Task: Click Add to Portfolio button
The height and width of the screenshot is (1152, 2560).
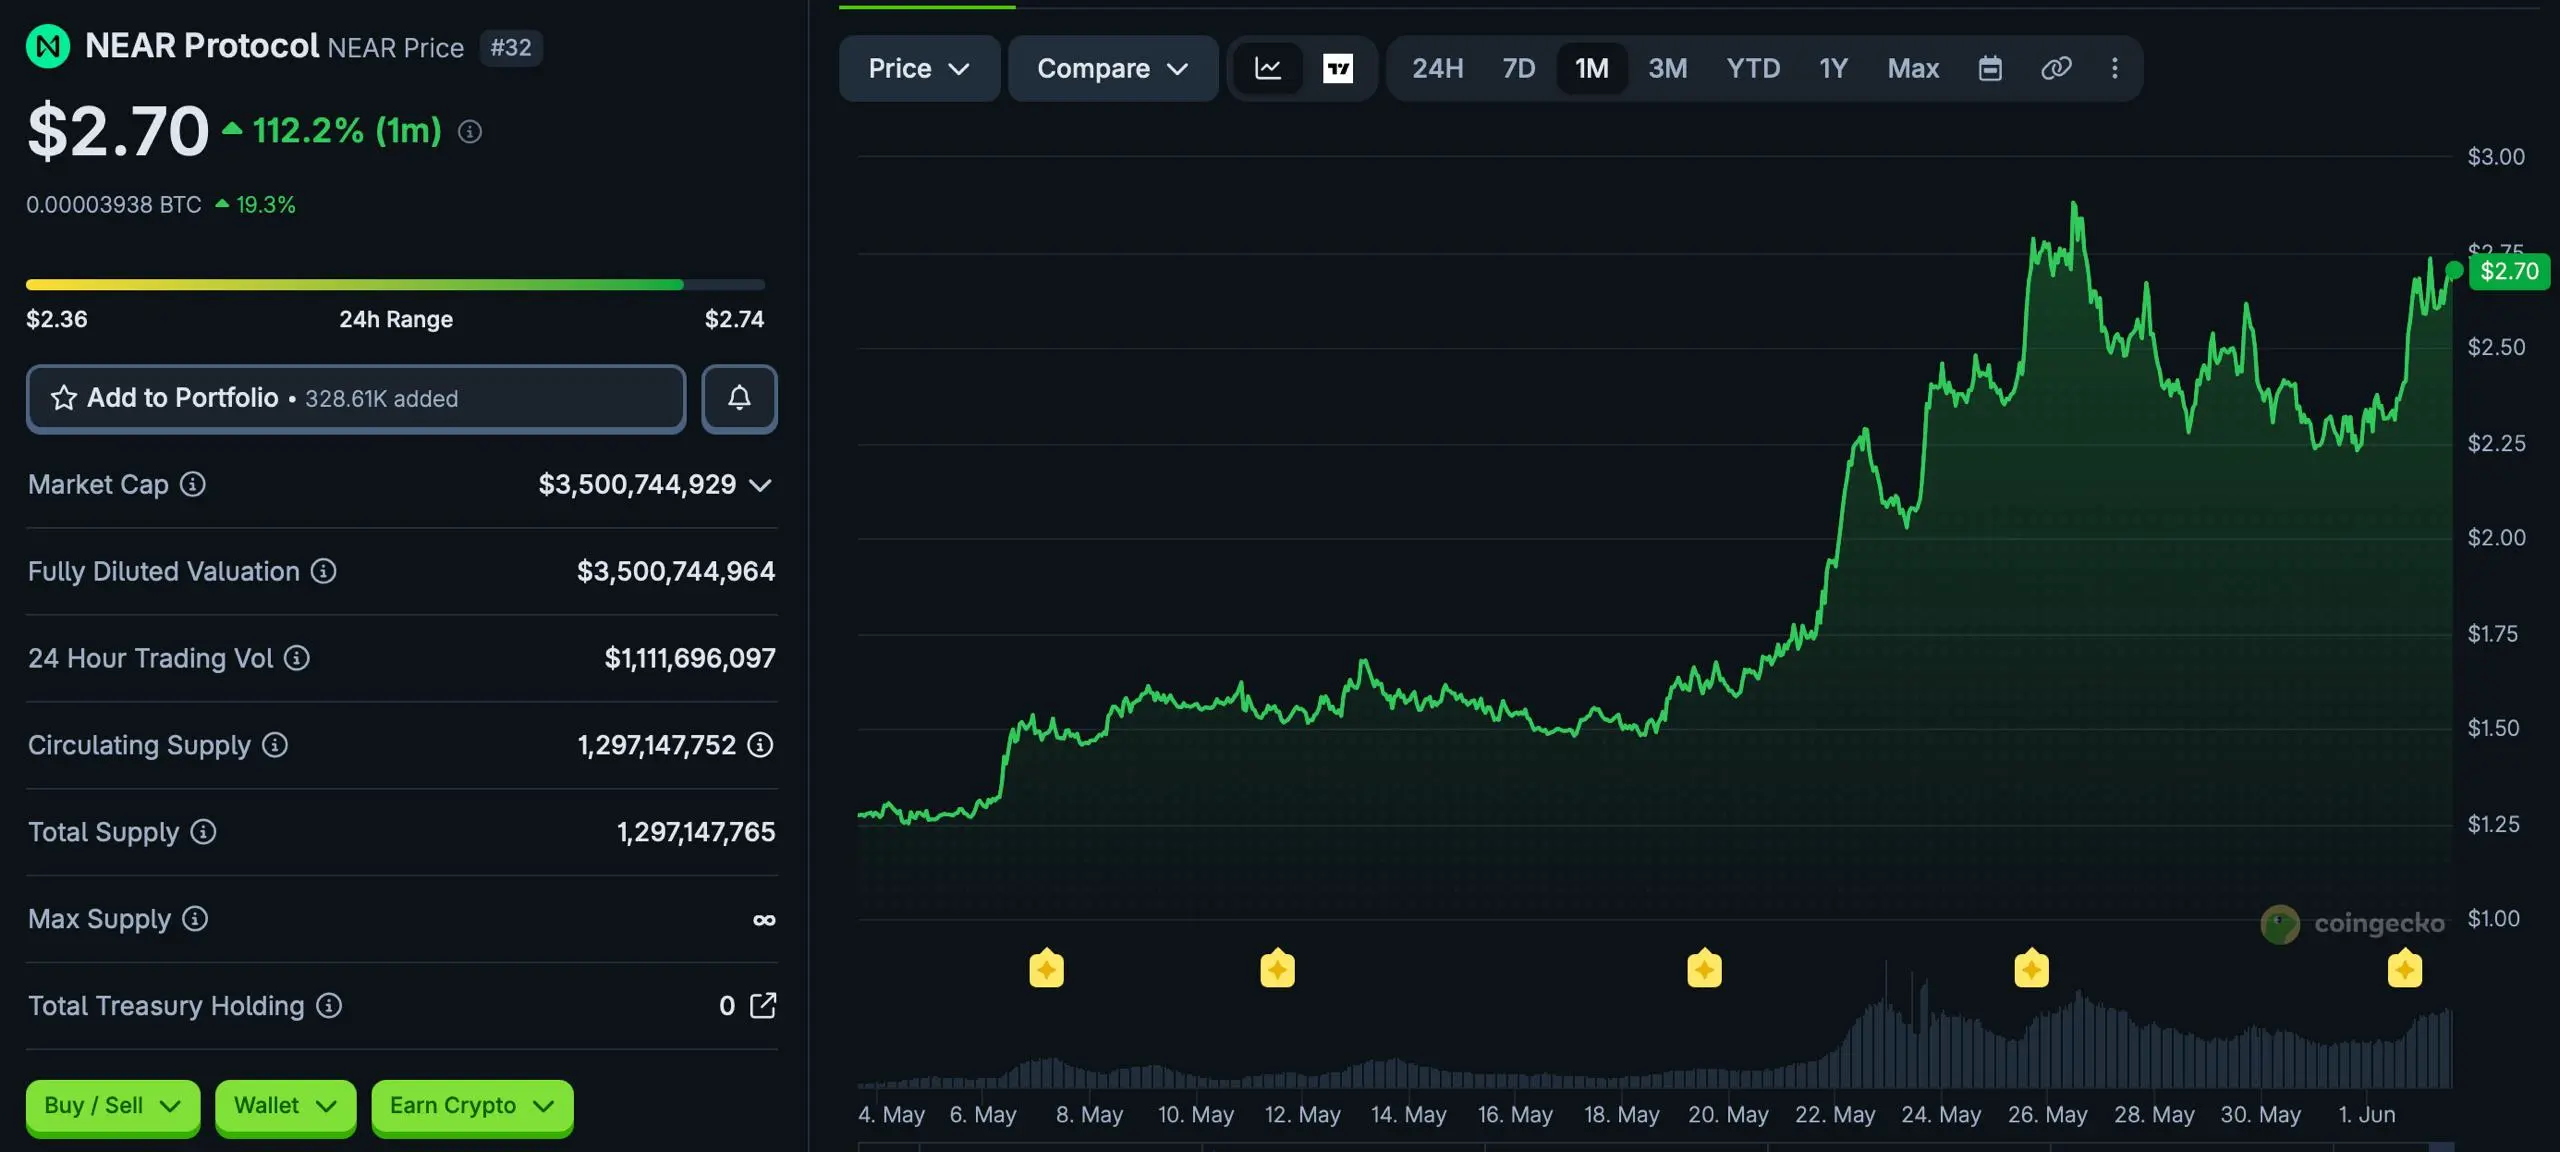Action: coord(356,398)
